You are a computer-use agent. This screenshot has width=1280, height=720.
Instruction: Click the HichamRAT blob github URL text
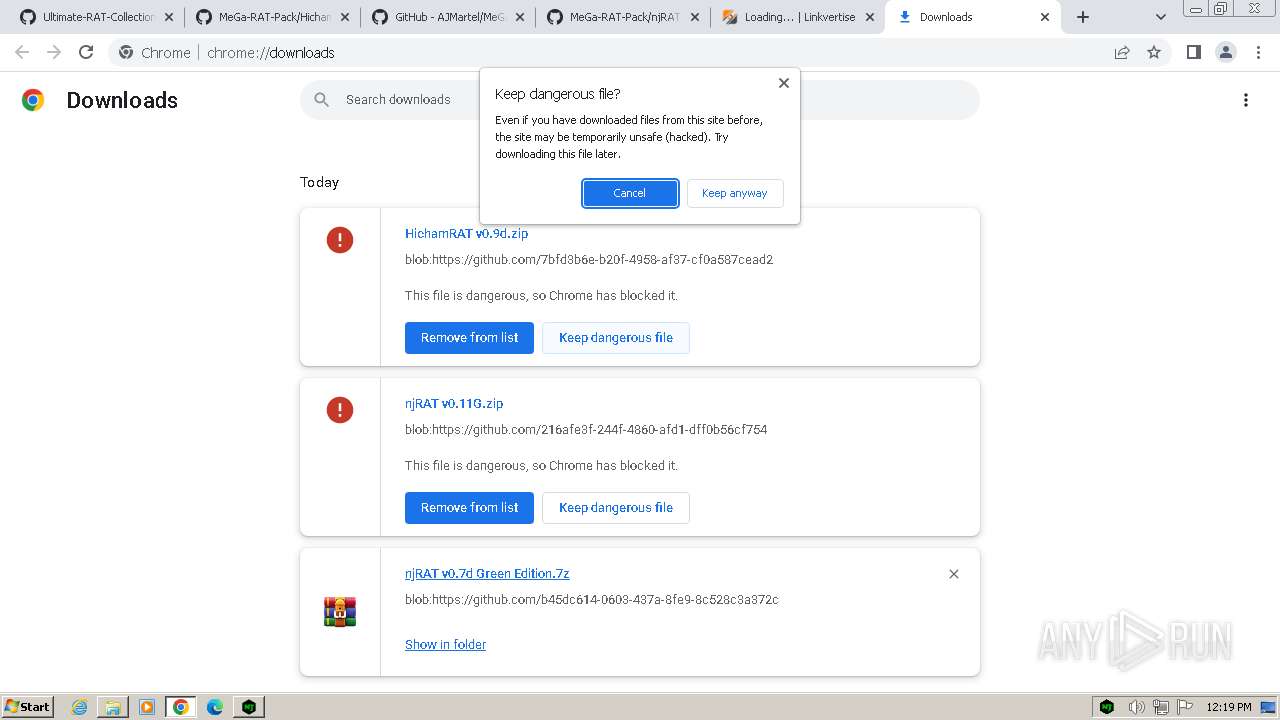click(589, 260)
